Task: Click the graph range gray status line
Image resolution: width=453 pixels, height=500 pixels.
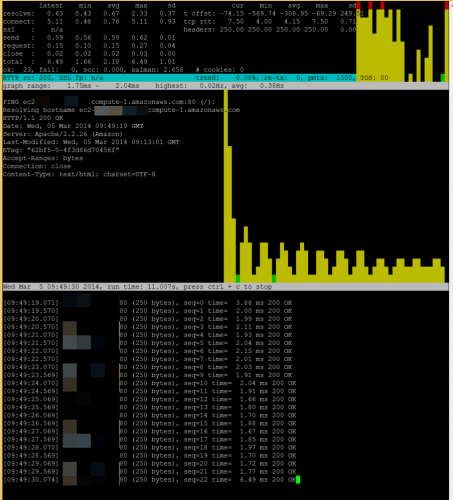Action: click(x=225, y=86)
